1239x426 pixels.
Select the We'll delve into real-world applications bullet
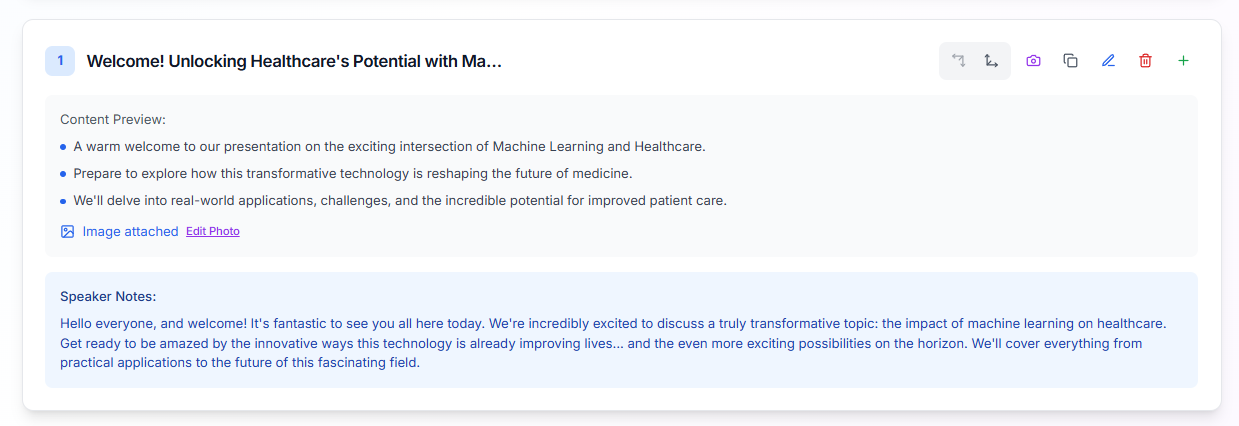pos(399,200)
